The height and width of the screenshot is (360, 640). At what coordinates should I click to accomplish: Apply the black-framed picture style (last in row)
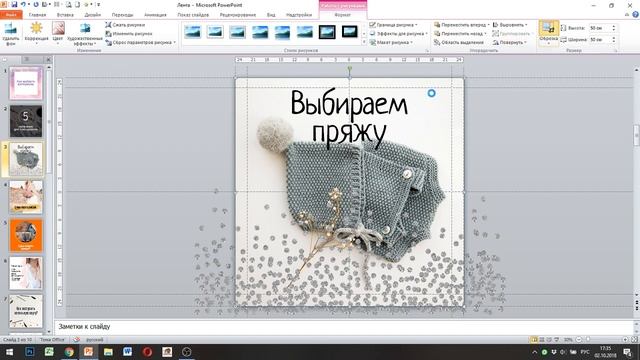[x=350, y=32]
